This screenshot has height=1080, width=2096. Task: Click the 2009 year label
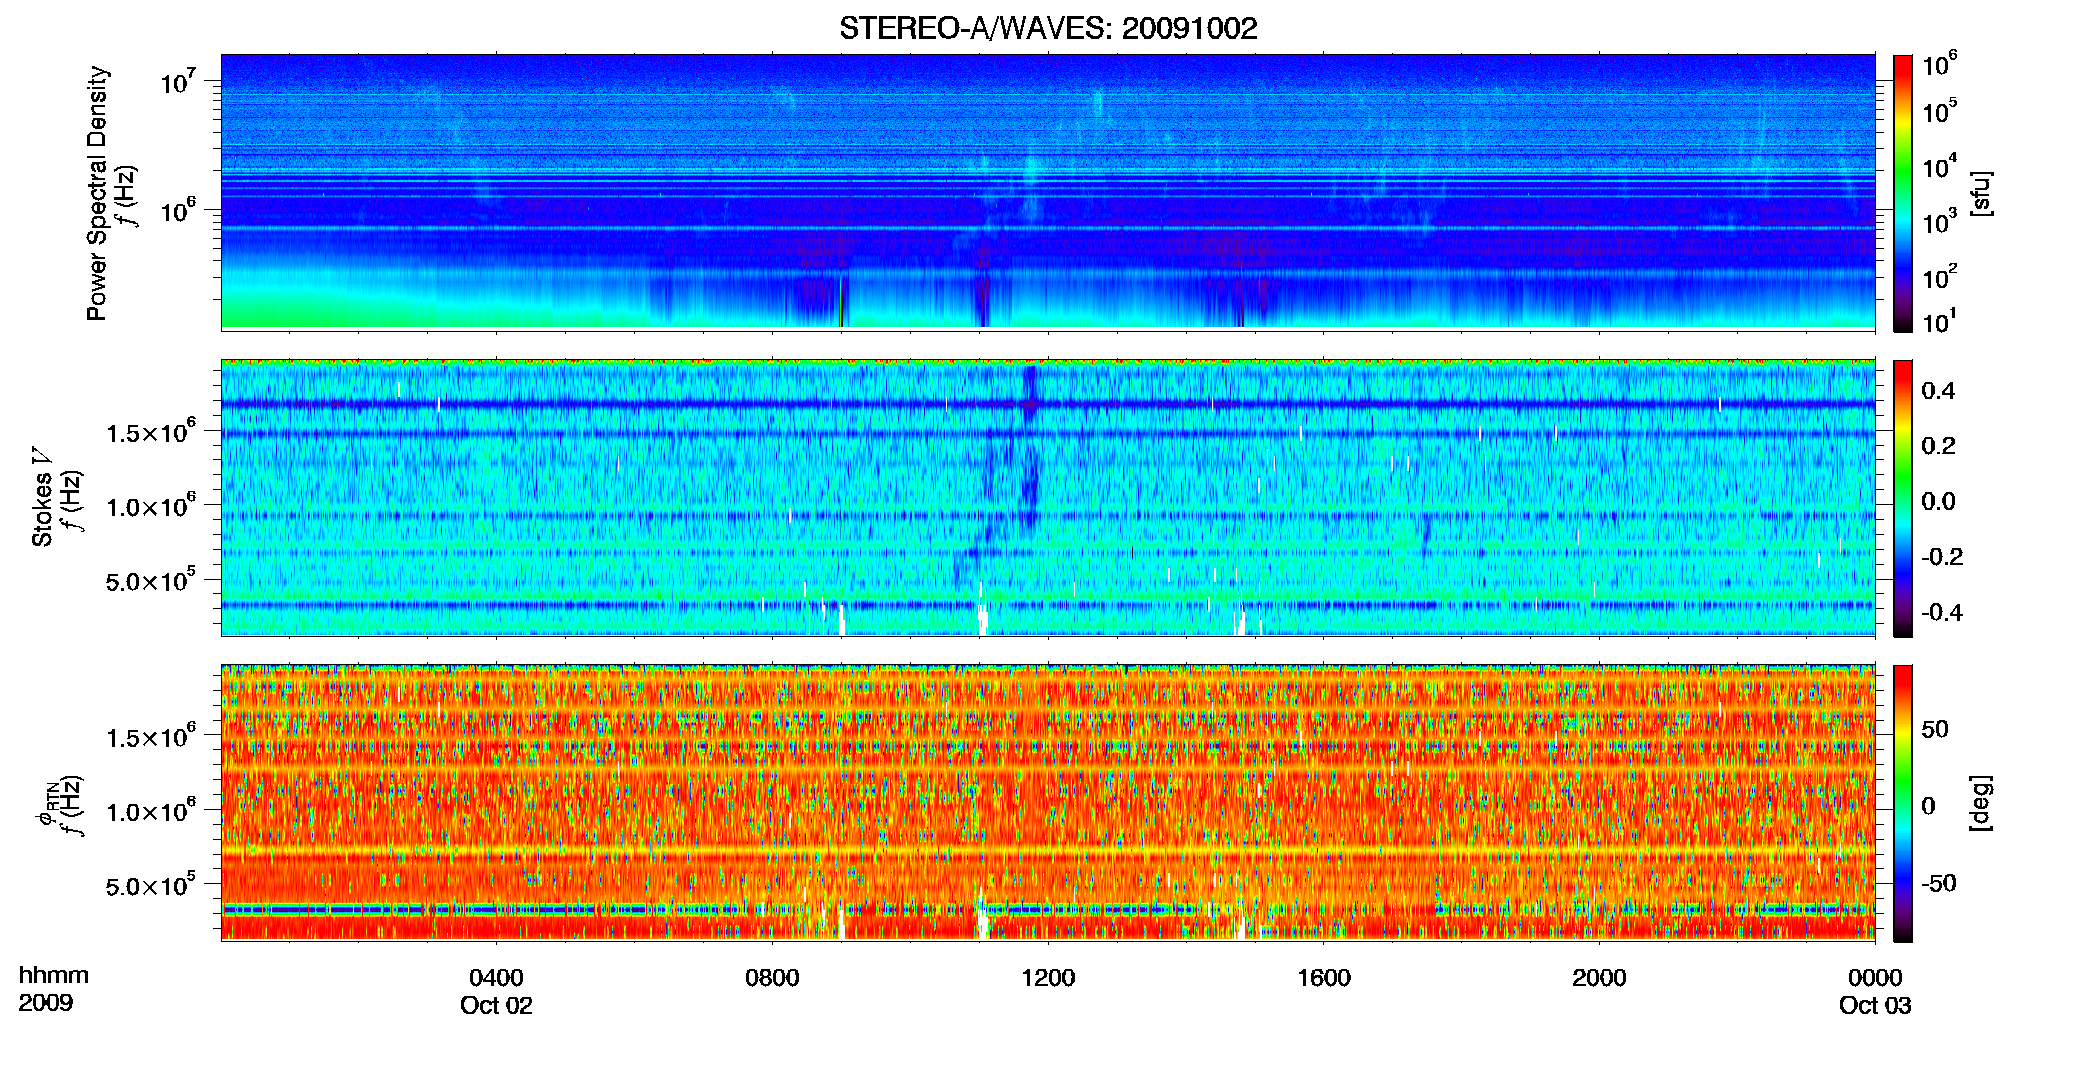(x=45, y=1002)
